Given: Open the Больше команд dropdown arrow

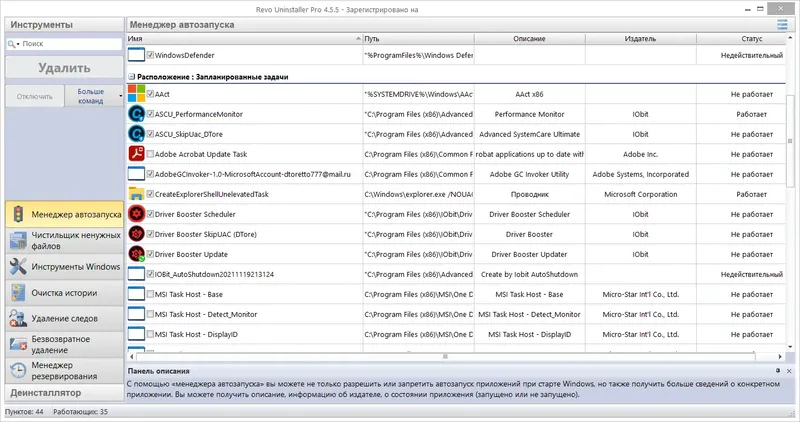Looking at the screenshot, I should point(120,96).
